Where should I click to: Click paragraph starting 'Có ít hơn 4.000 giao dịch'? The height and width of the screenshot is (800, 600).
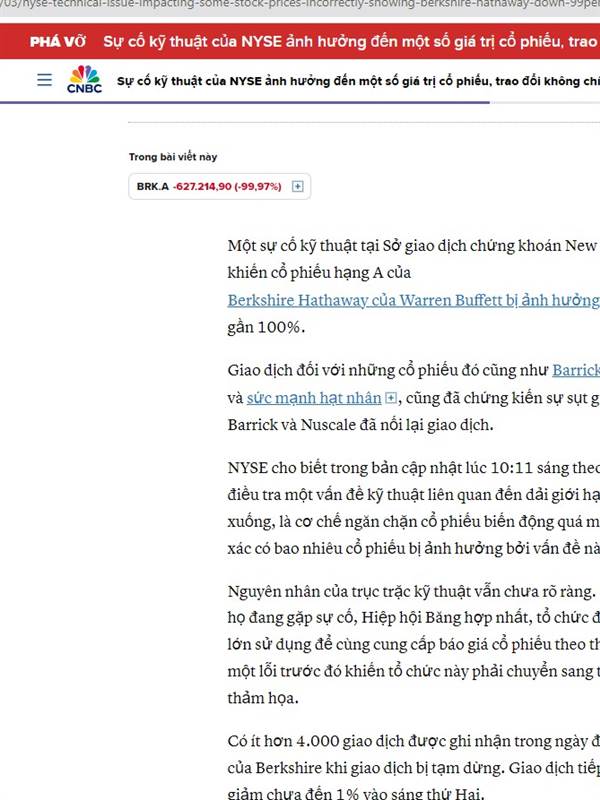click(414, 766)
